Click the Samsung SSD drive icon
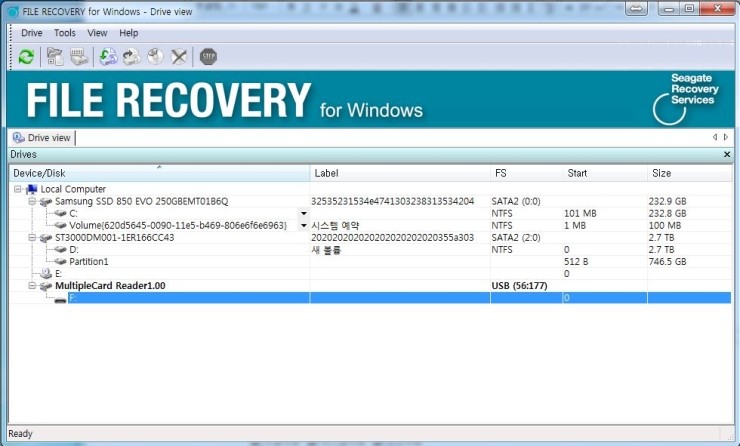The image size is (740, 446). tap(45, 202)
